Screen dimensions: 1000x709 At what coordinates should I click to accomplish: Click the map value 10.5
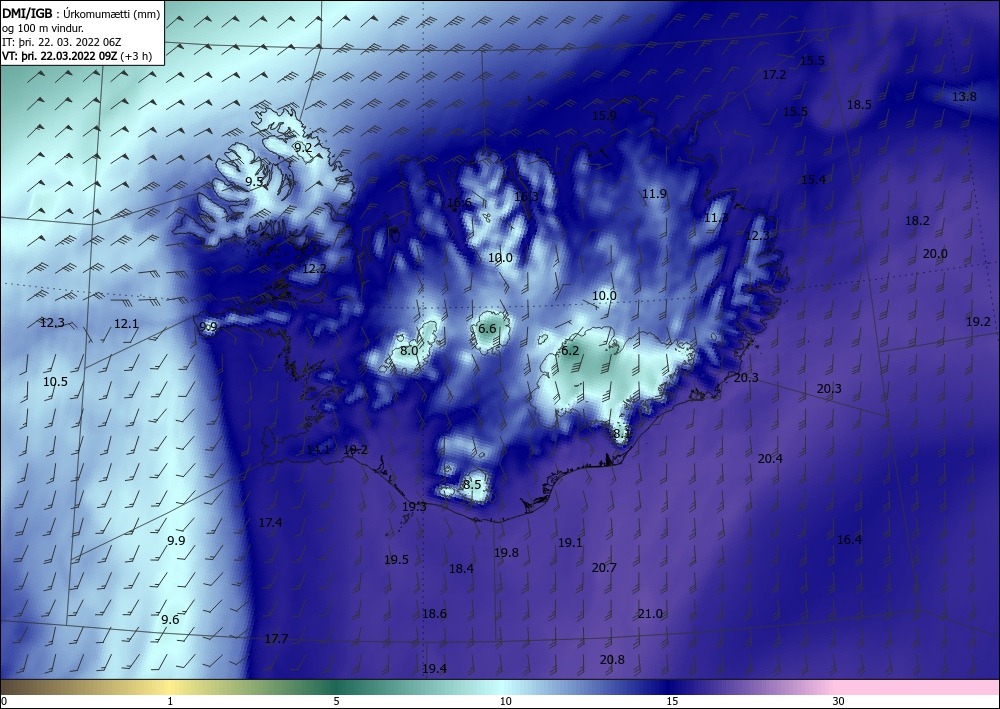(55, 382)
